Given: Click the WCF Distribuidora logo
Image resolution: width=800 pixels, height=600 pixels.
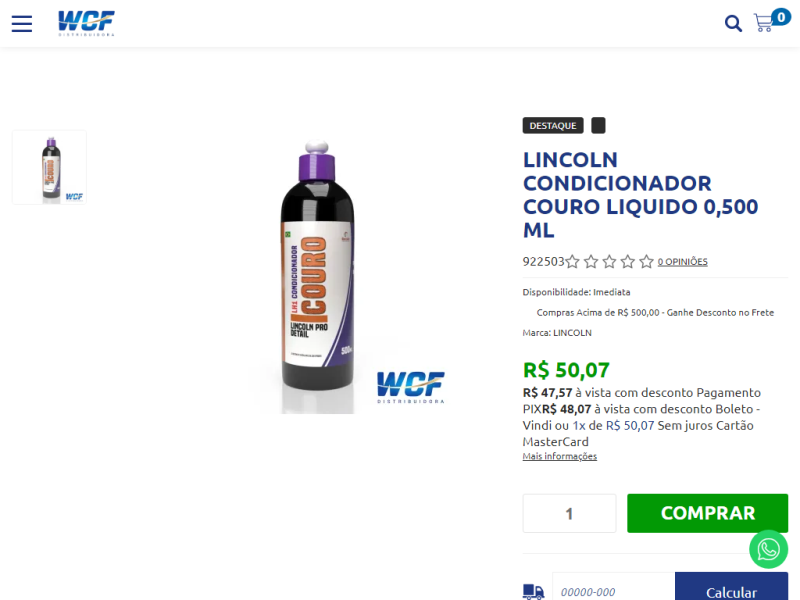Looking at the screenshot, I should 86,23.
